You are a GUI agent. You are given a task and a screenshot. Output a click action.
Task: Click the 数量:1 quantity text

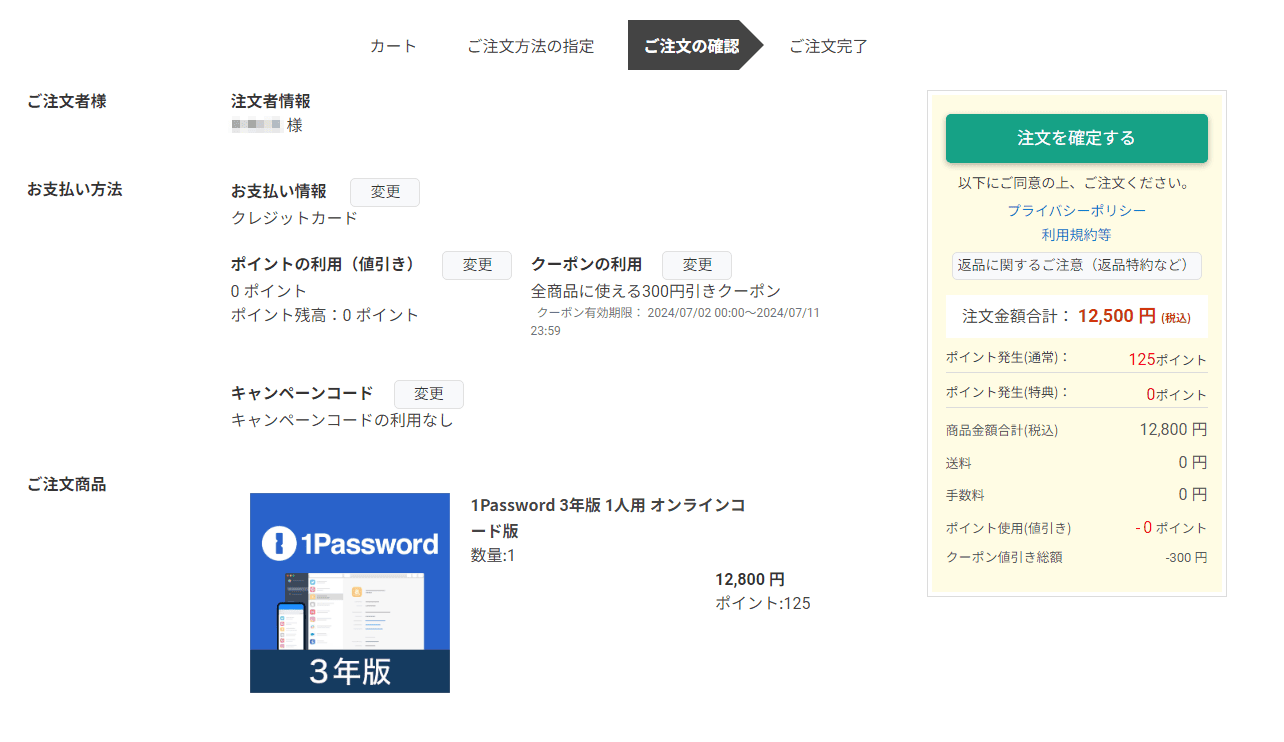tap(493, 555)
